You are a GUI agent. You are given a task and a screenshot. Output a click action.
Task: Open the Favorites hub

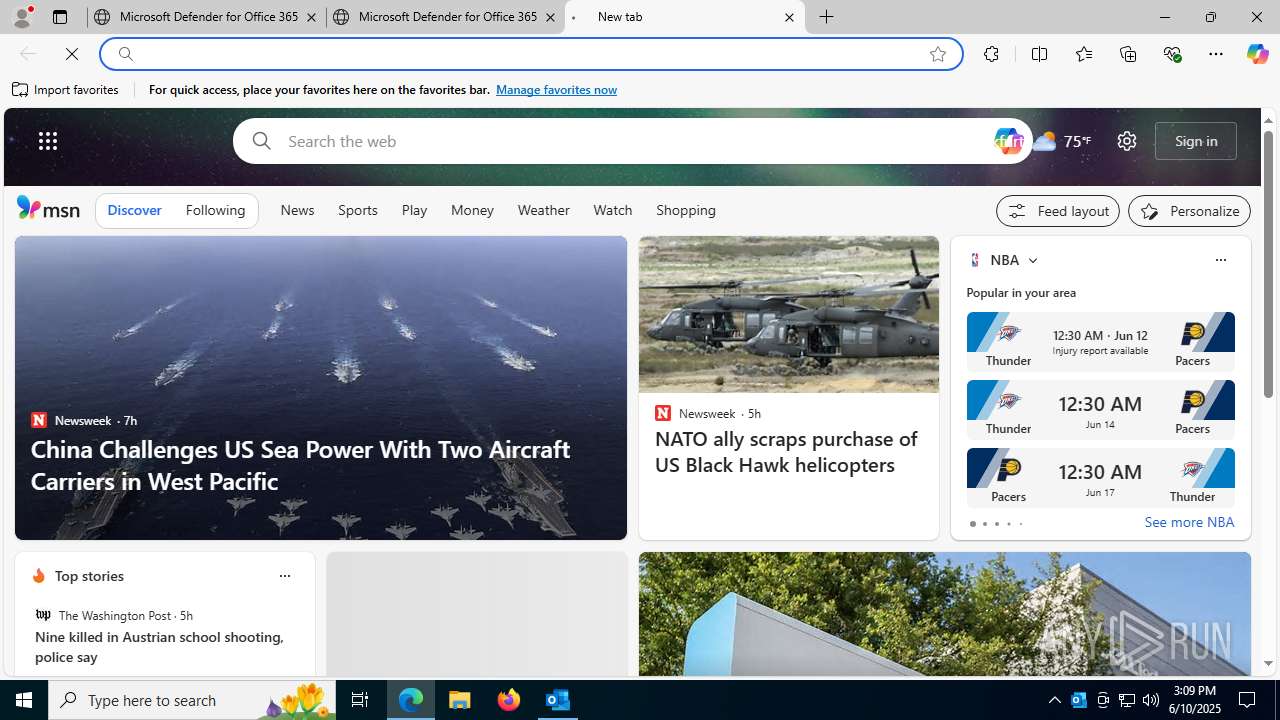point(1083,54)
